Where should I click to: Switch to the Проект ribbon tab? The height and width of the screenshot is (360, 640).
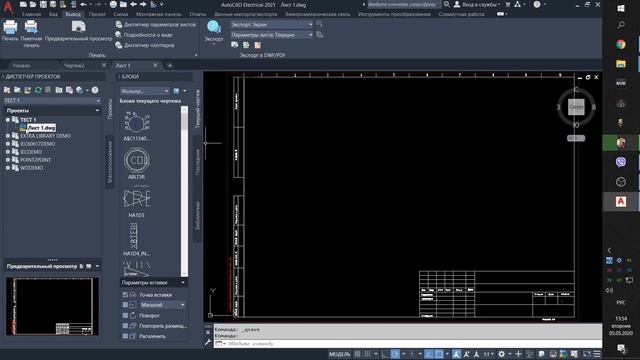pos(97,14)
